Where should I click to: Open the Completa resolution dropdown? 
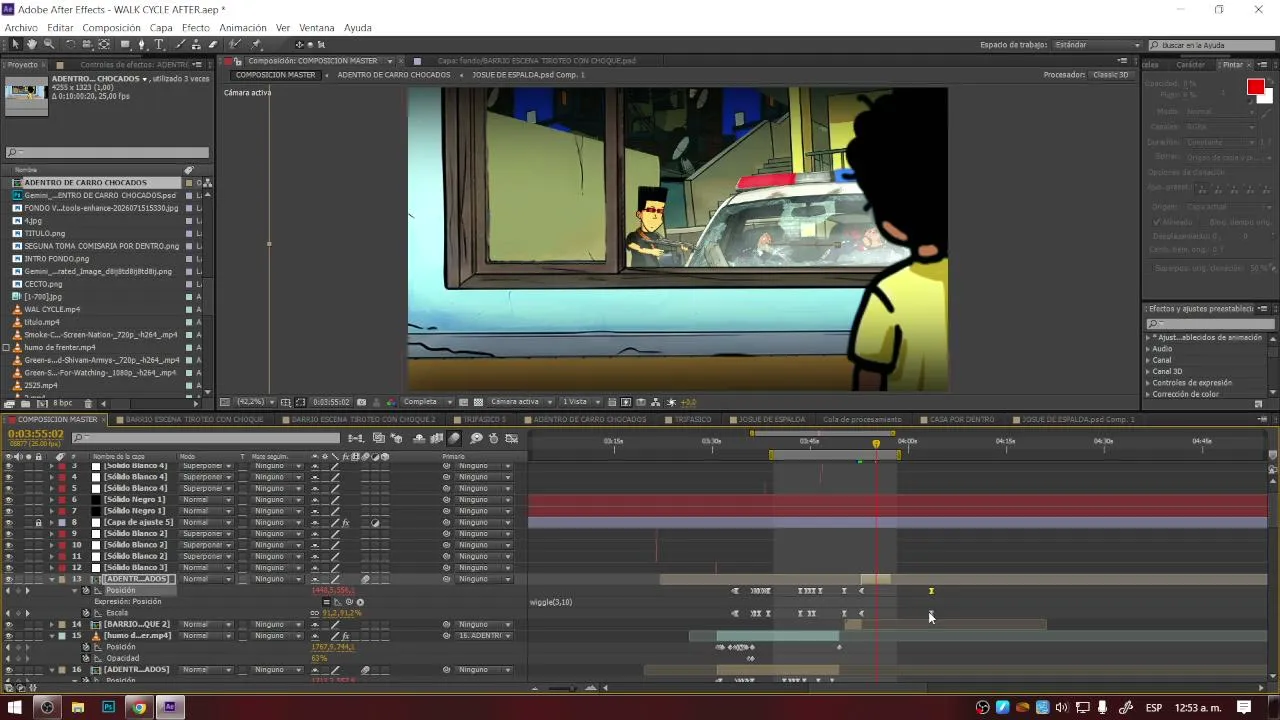(x=427, y=402)
